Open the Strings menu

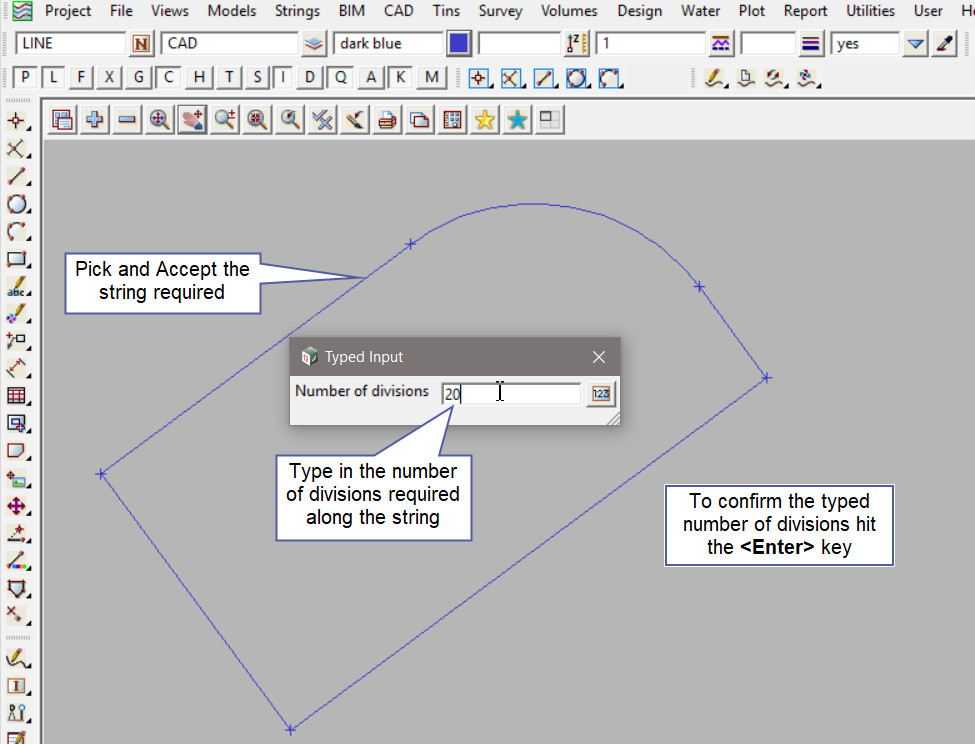pyautogui.click(x=297, y=11)
